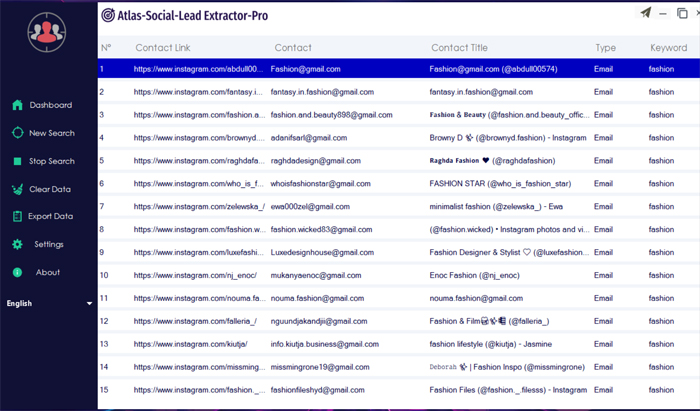This screenshot has height=411, width=700.
Task: Click the instagram.com/falleria_/ link
Action: pos(195,321)
